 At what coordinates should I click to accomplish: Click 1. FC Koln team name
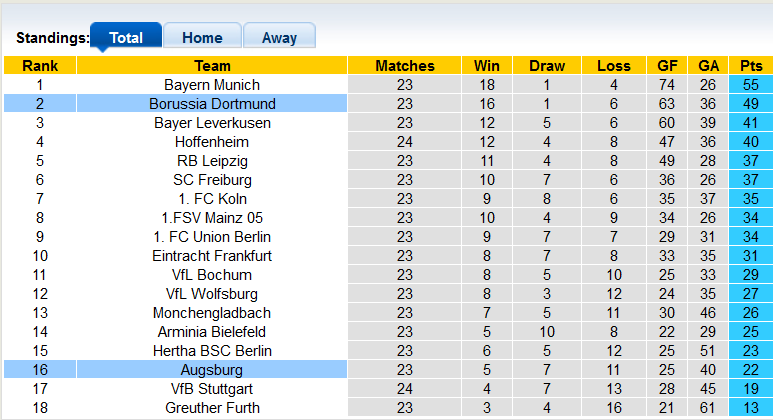212,199
